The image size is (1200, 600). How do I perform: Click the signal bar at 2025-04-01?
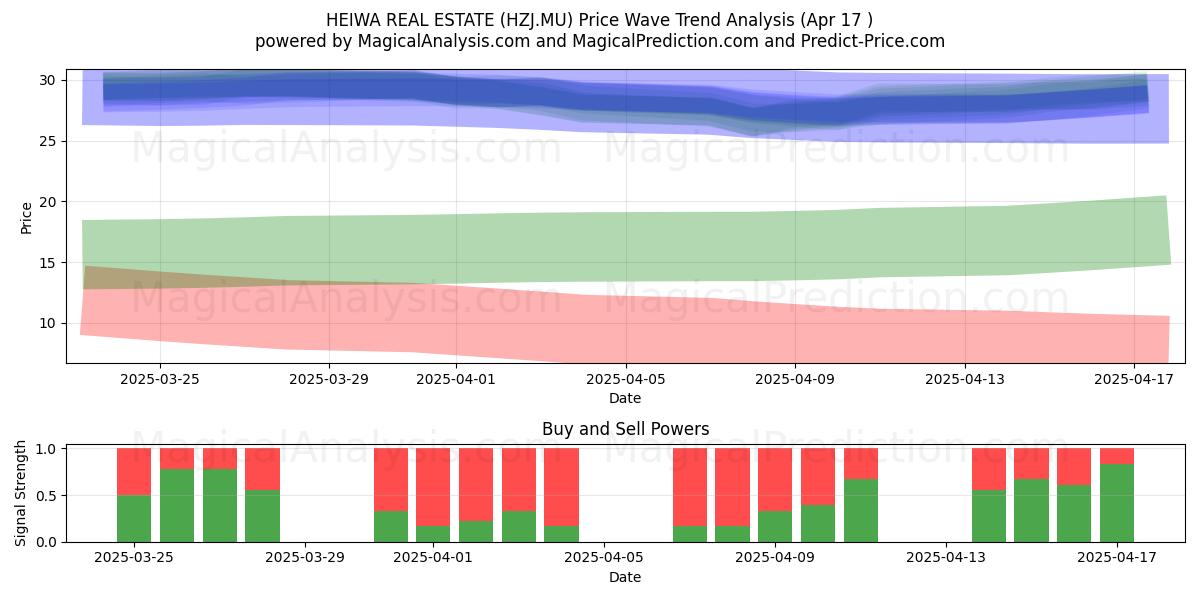pos(433,495)
